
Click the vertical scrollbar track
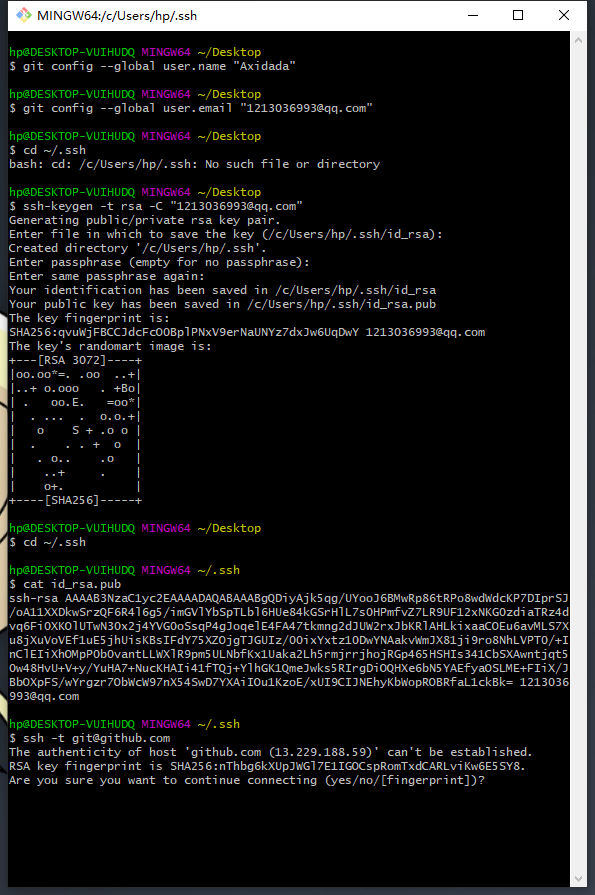click(578, 459)
